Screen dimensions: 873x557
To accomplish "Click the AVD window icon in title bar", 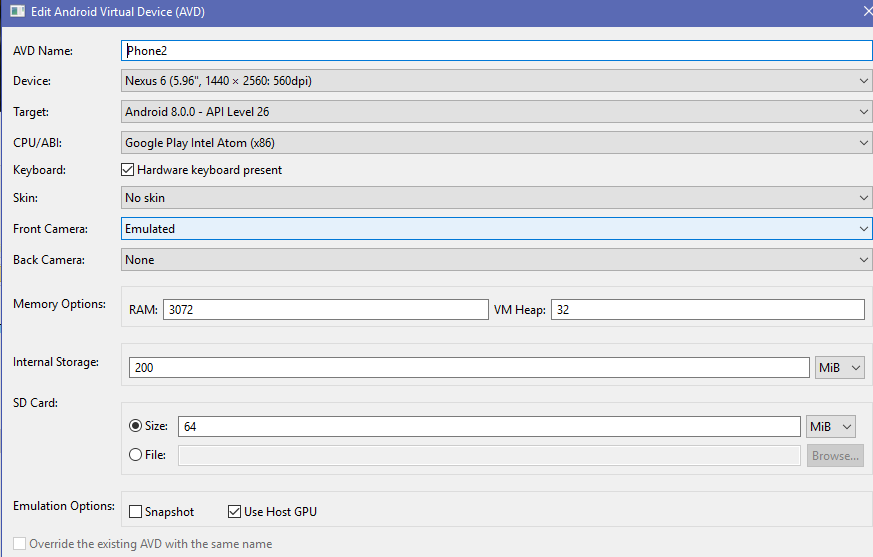I will [x=17, y=12].
